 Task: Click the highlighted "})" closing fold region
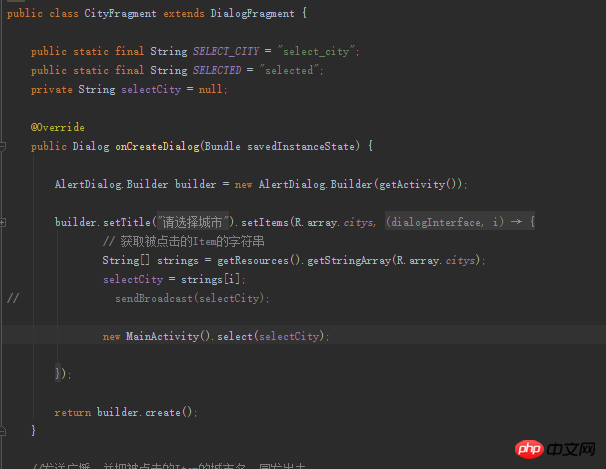point(58,373)
